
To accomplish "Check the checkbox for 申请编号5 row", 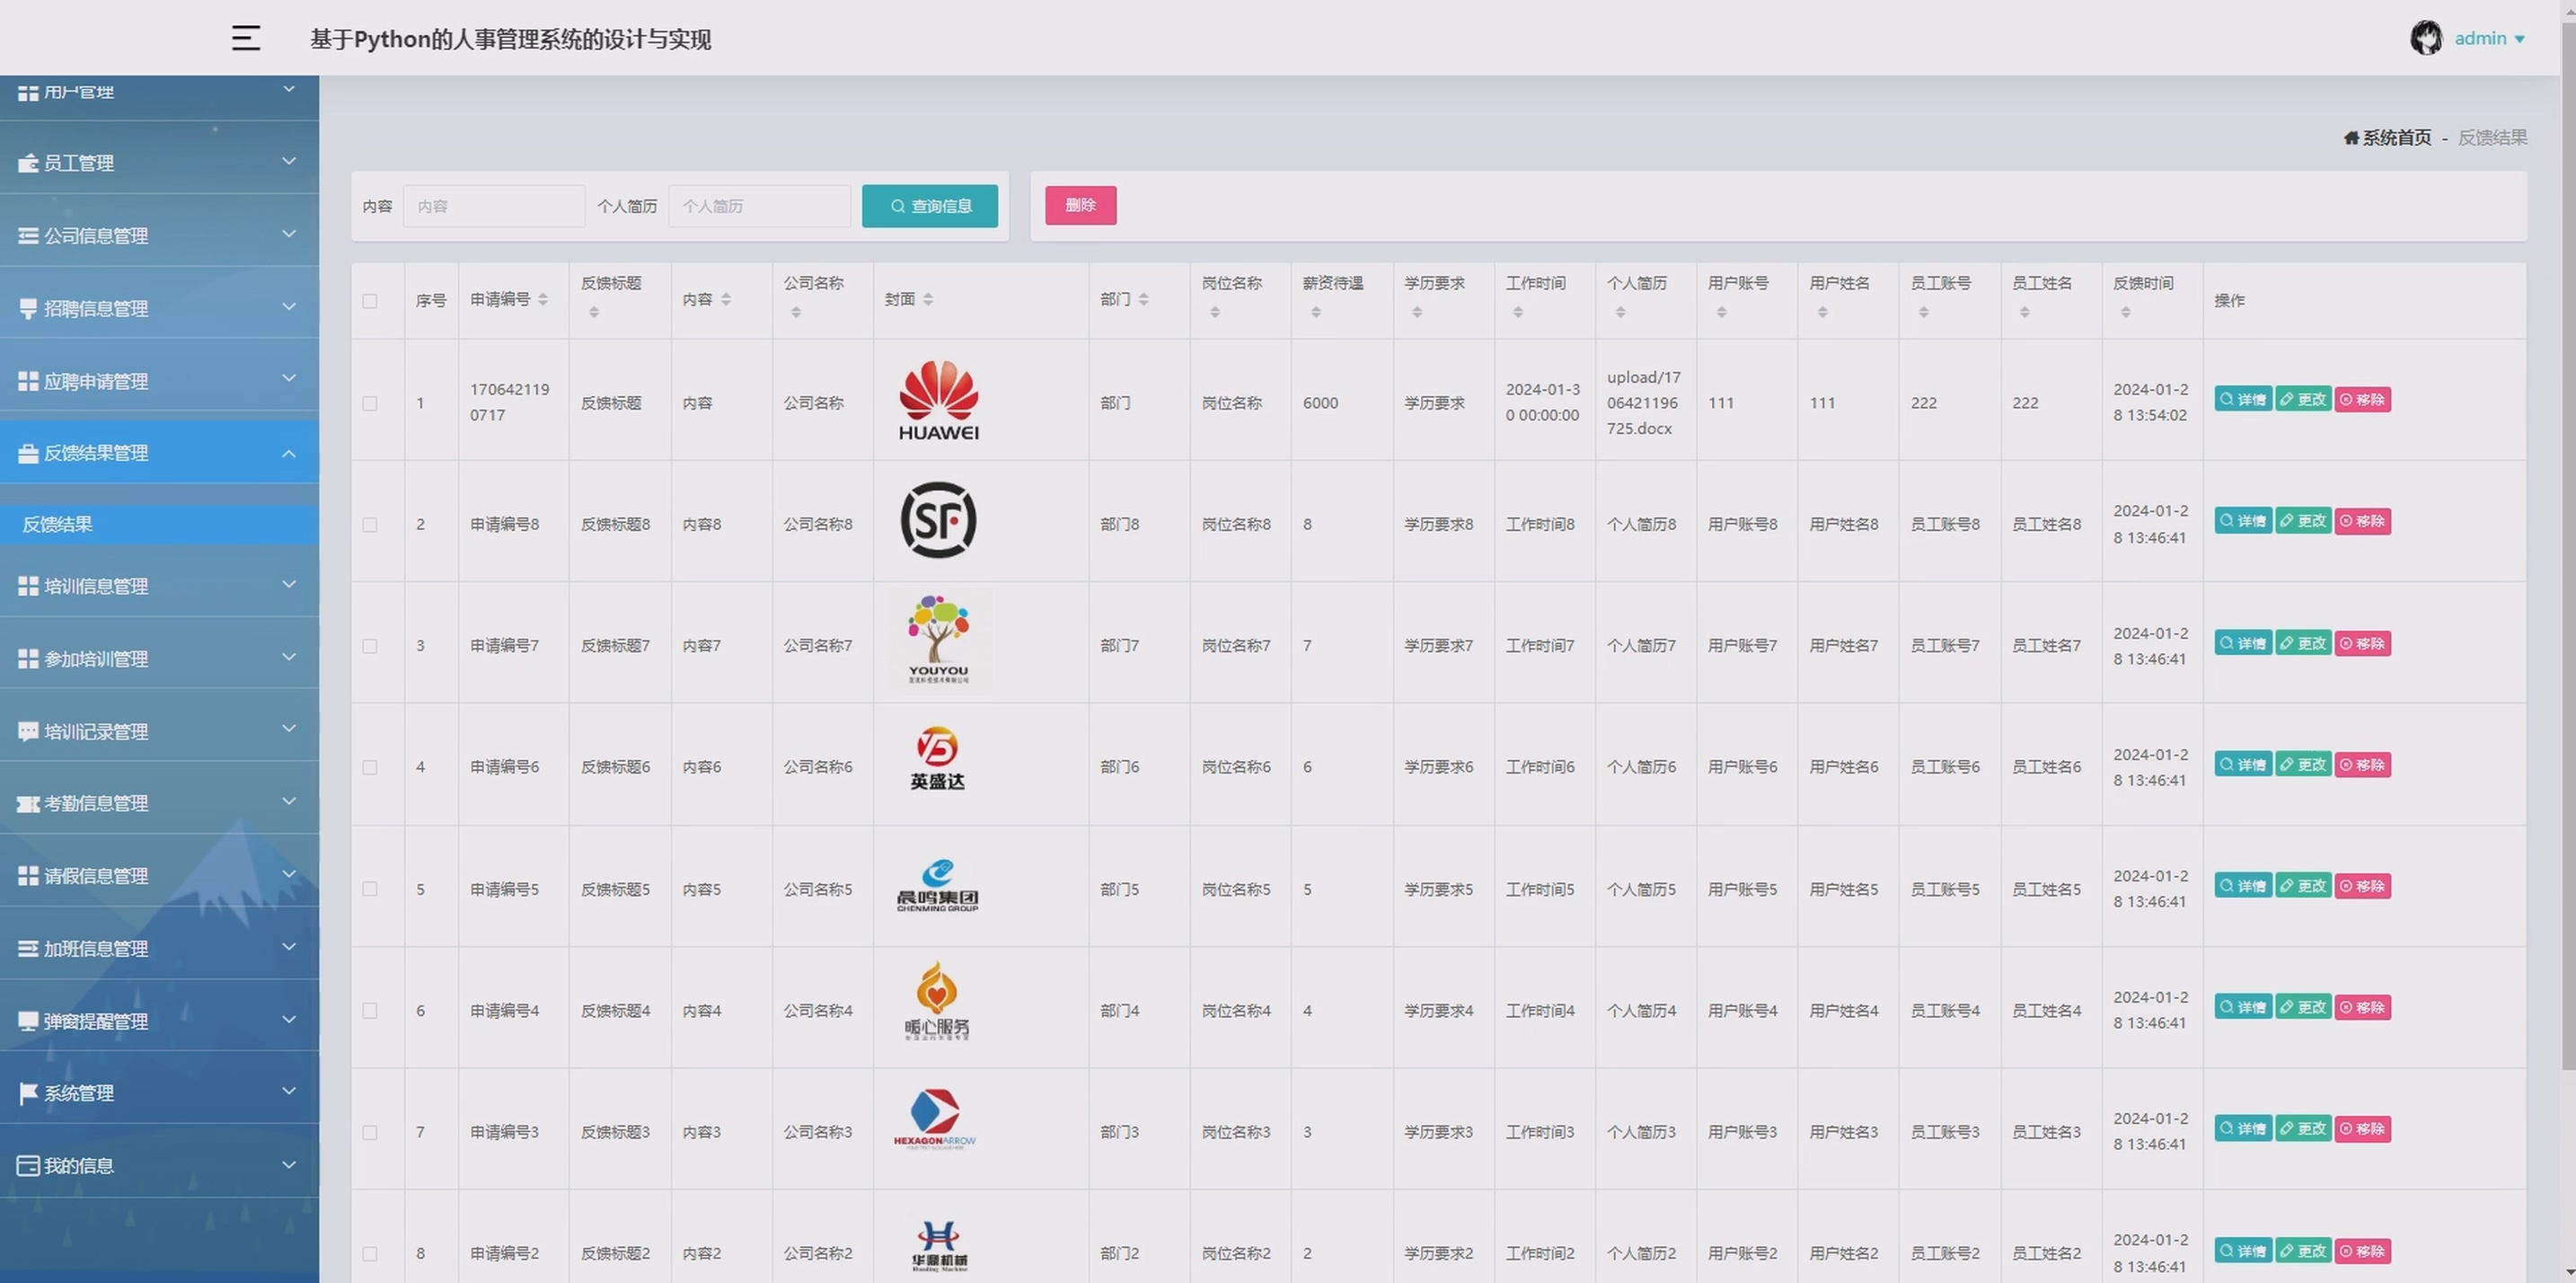I will click(370, 889).
